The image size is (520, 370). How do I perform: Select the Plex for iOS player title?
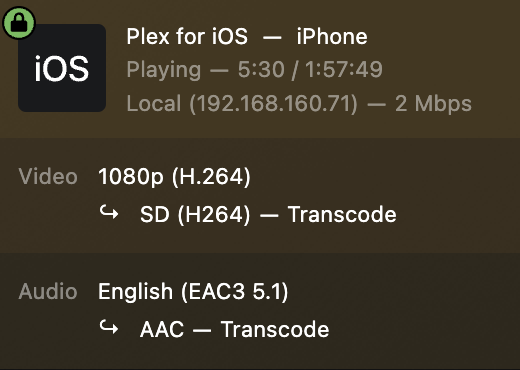(x=187, y=37)
